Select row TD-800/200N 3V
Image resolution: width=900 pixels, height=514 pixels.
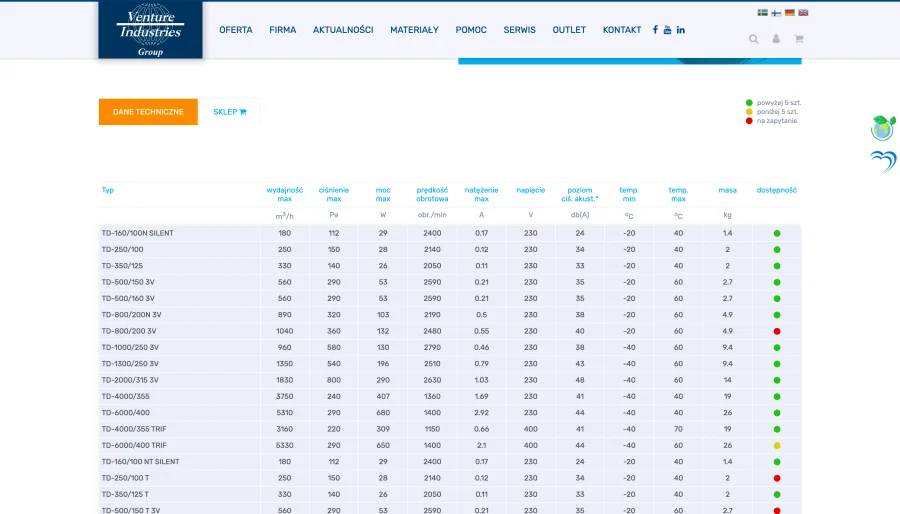(x=449, y=315)
